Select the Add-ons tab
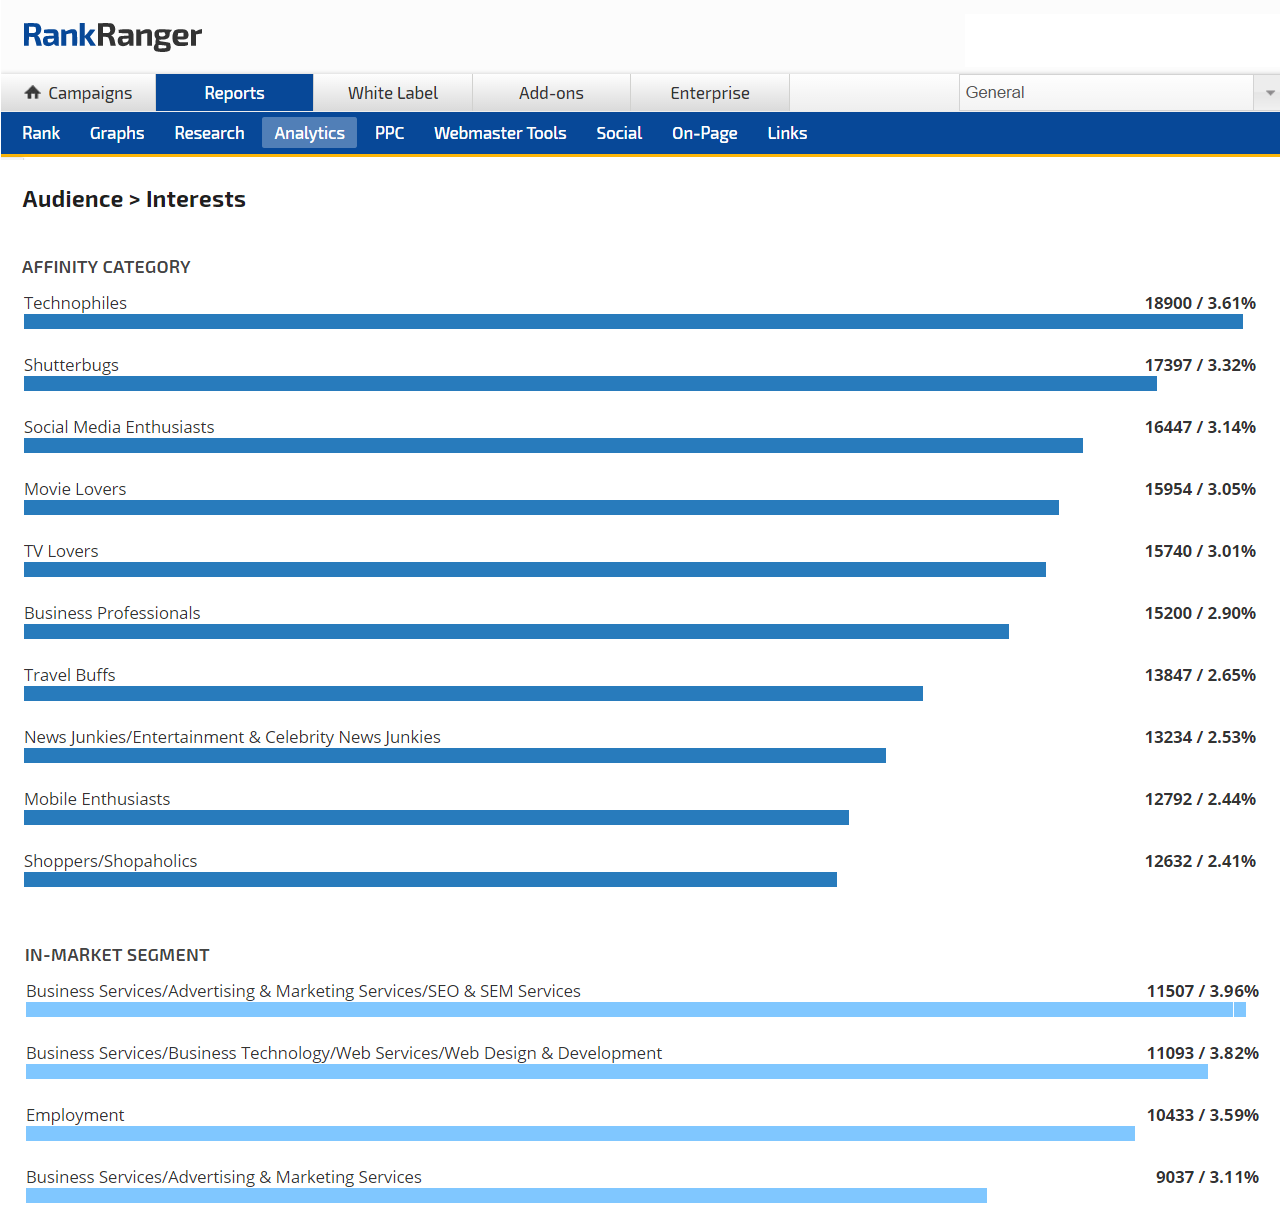Image resolution: width=1280 pixels, height=1205 pixels. 551,93
